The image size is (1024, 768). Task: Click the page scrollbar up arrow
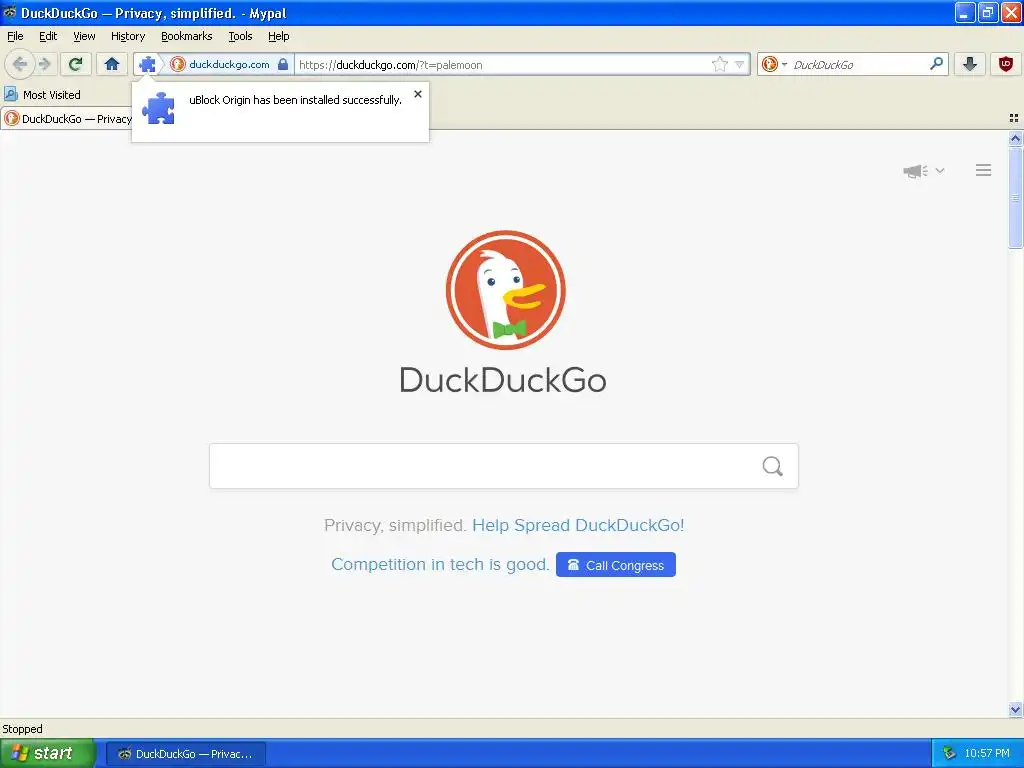point(1015,138)
